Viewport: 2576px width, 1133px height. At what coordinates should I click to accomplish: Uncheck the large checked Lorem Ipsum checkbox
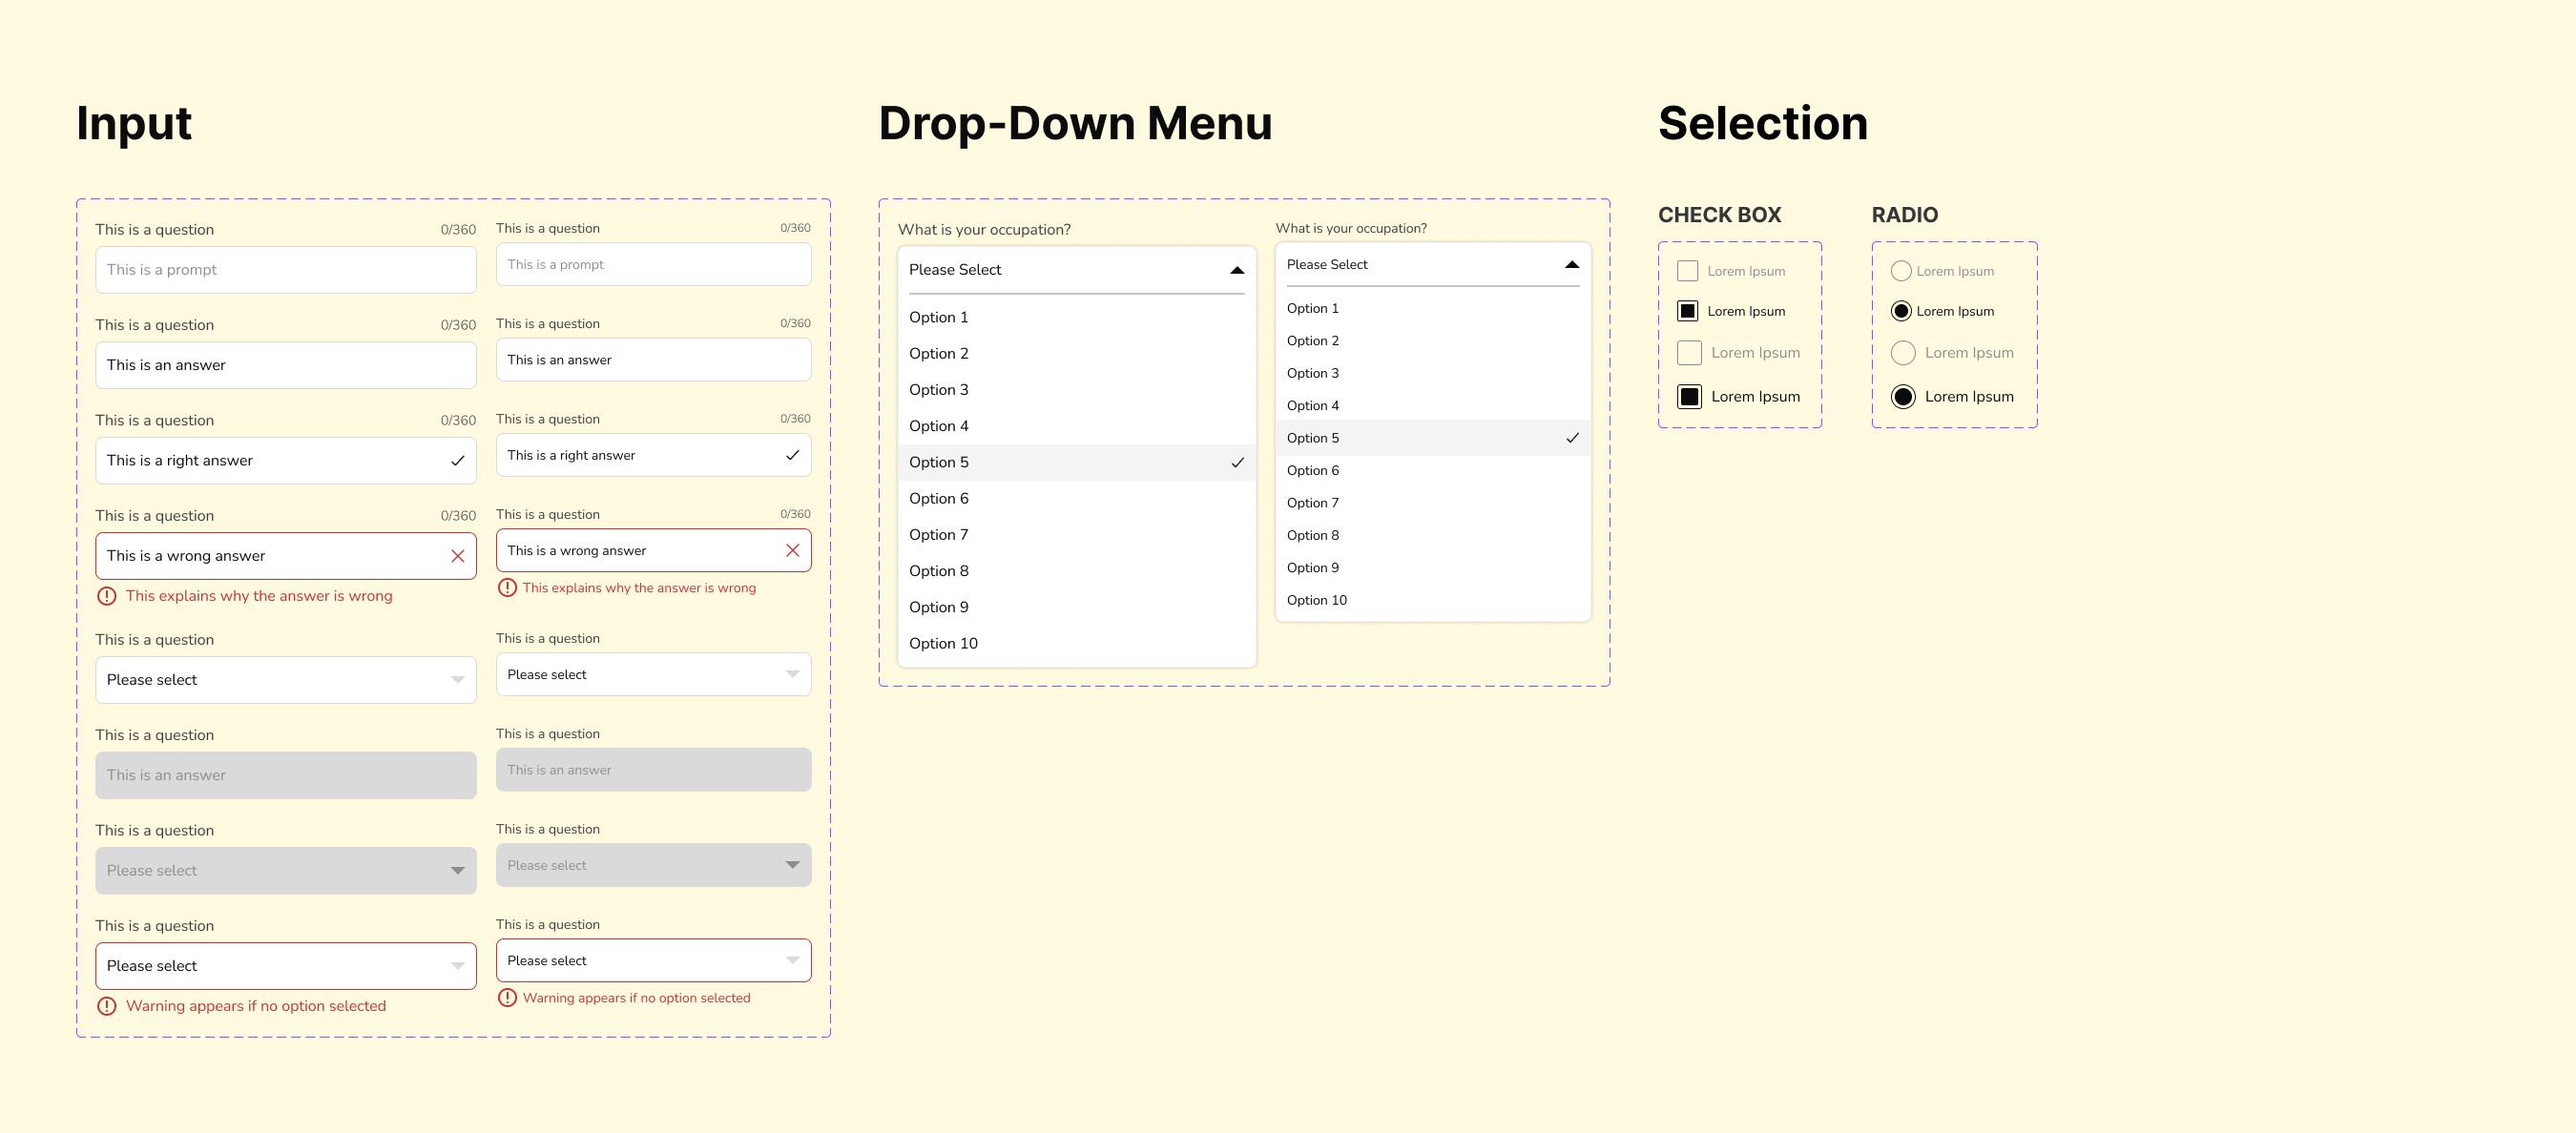pos(1689,397)
